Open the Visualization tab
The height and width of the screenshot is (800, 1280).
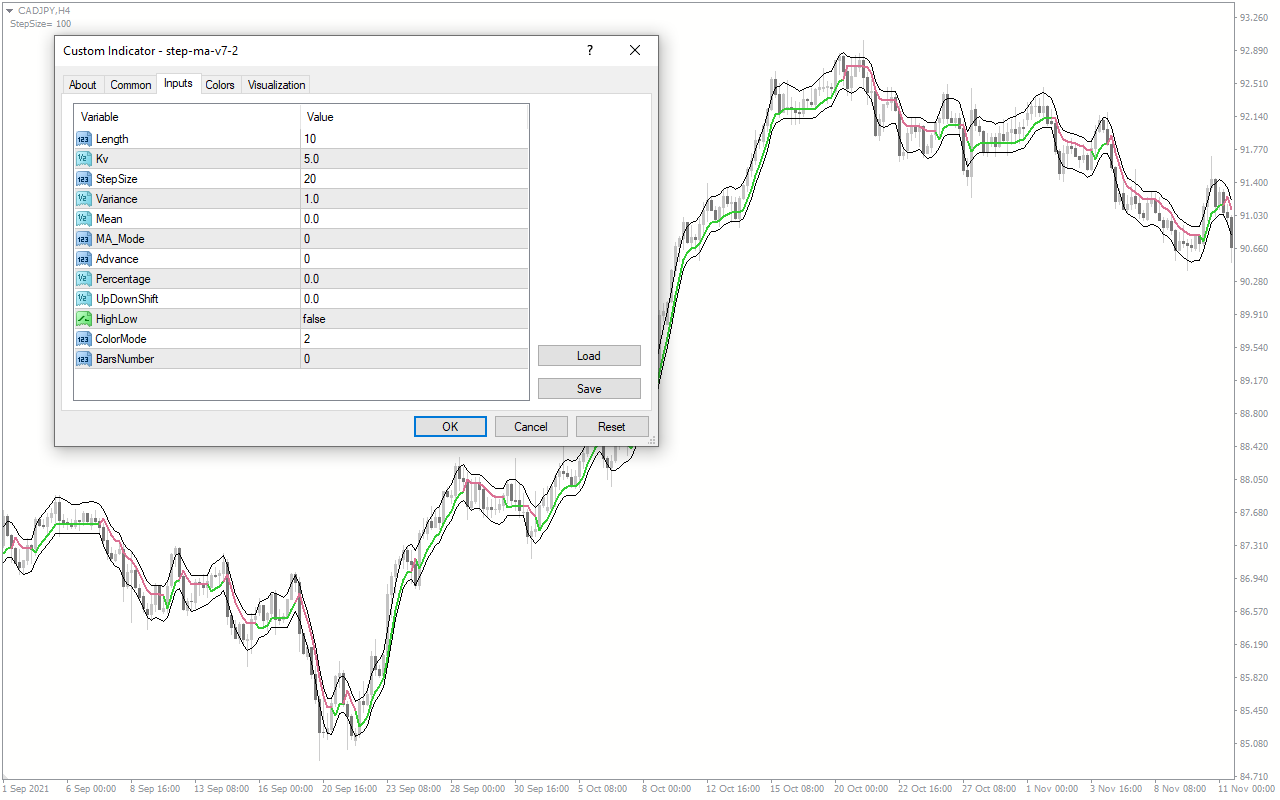(277, 85)
